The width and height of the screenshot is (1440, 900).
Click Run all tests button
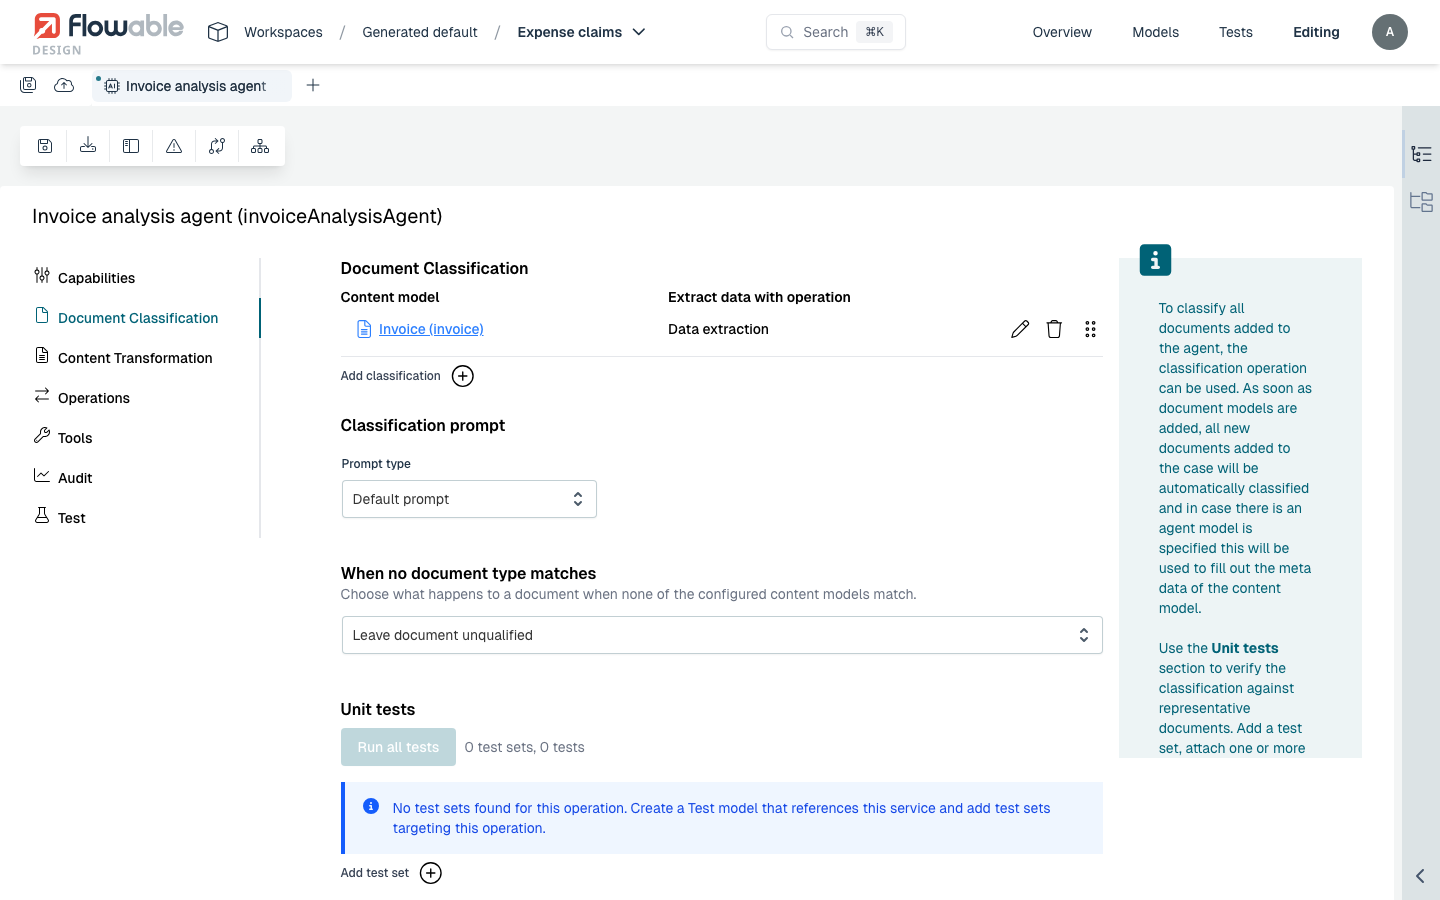point(398,747)
